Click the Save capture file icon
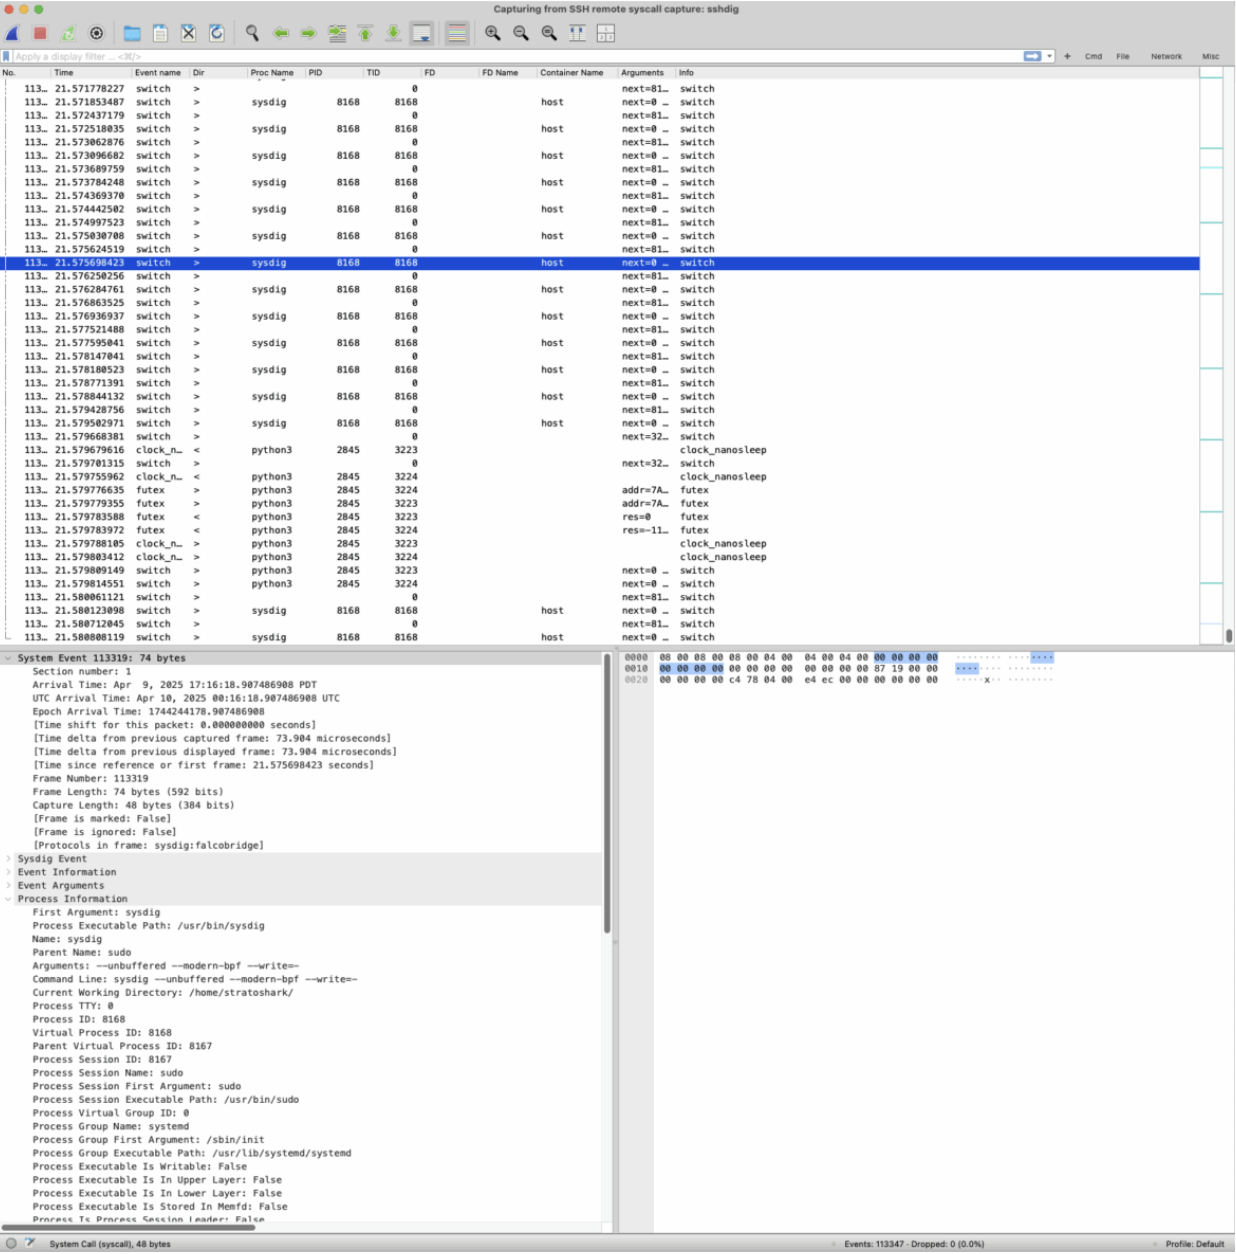 pyautogui.click(x=160, y=34)
